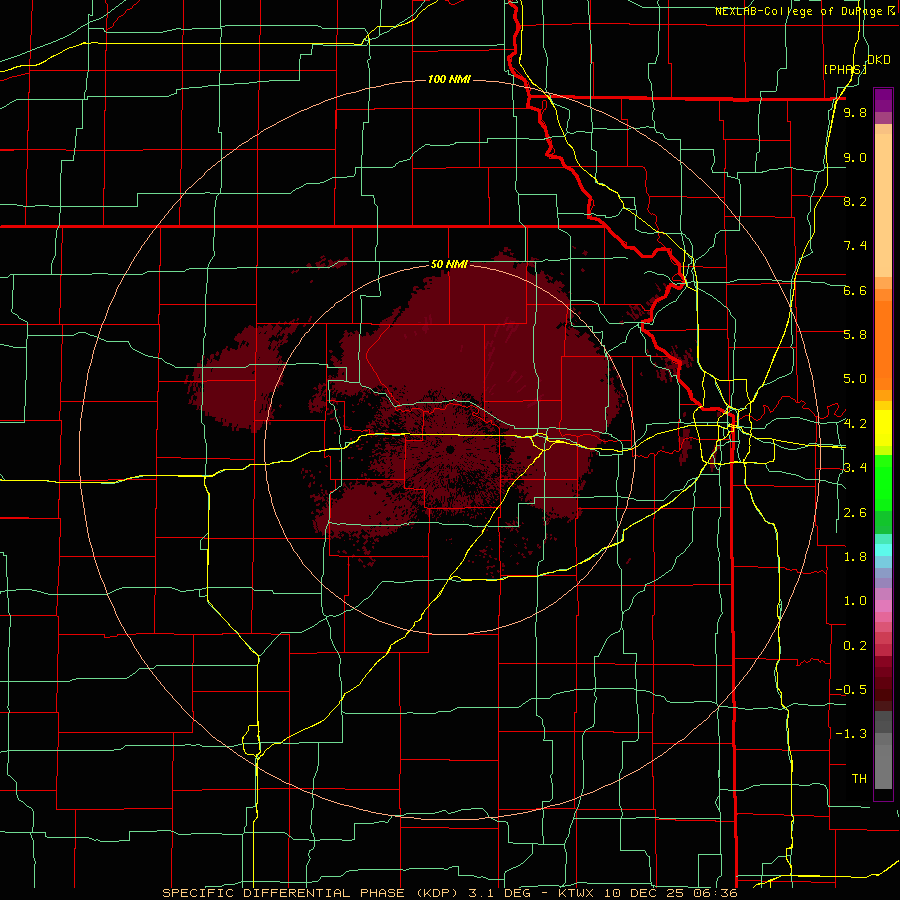Click the -0.5 value on the scale
This screenshot has width=900, height=900.
(851, 690)
